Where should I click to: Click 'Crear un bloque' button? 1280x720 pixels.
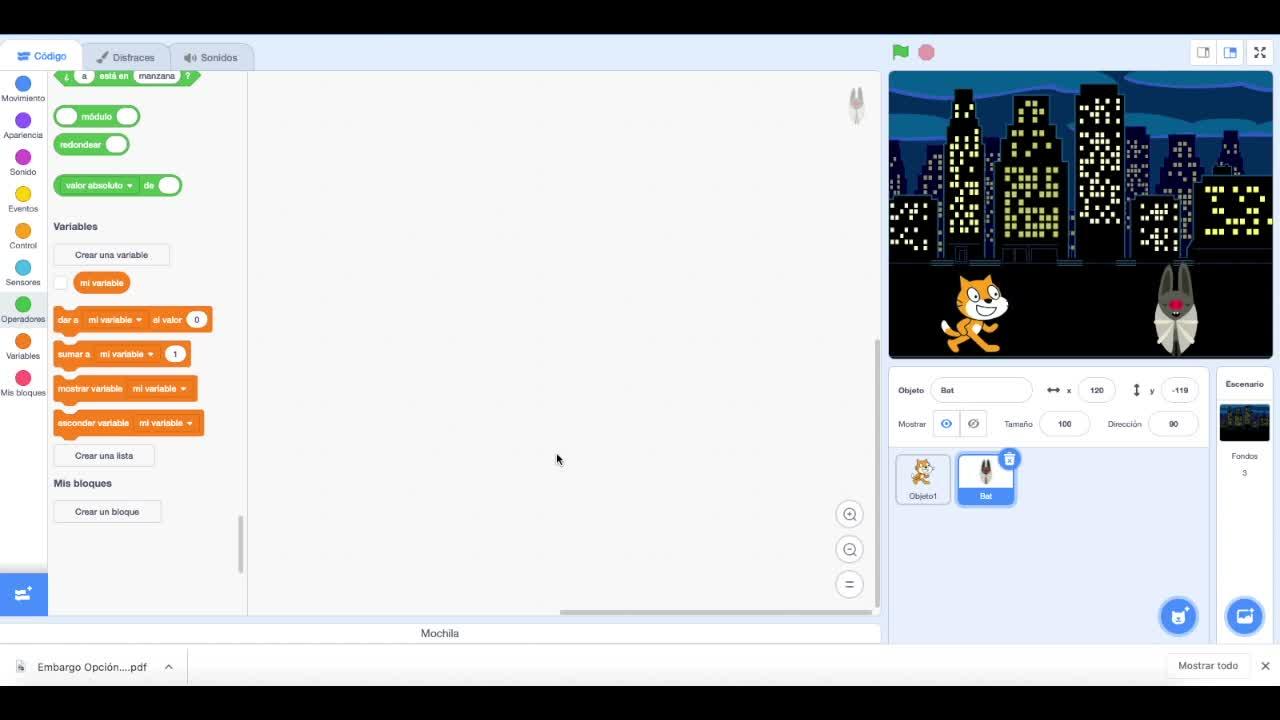click(107, 512)
